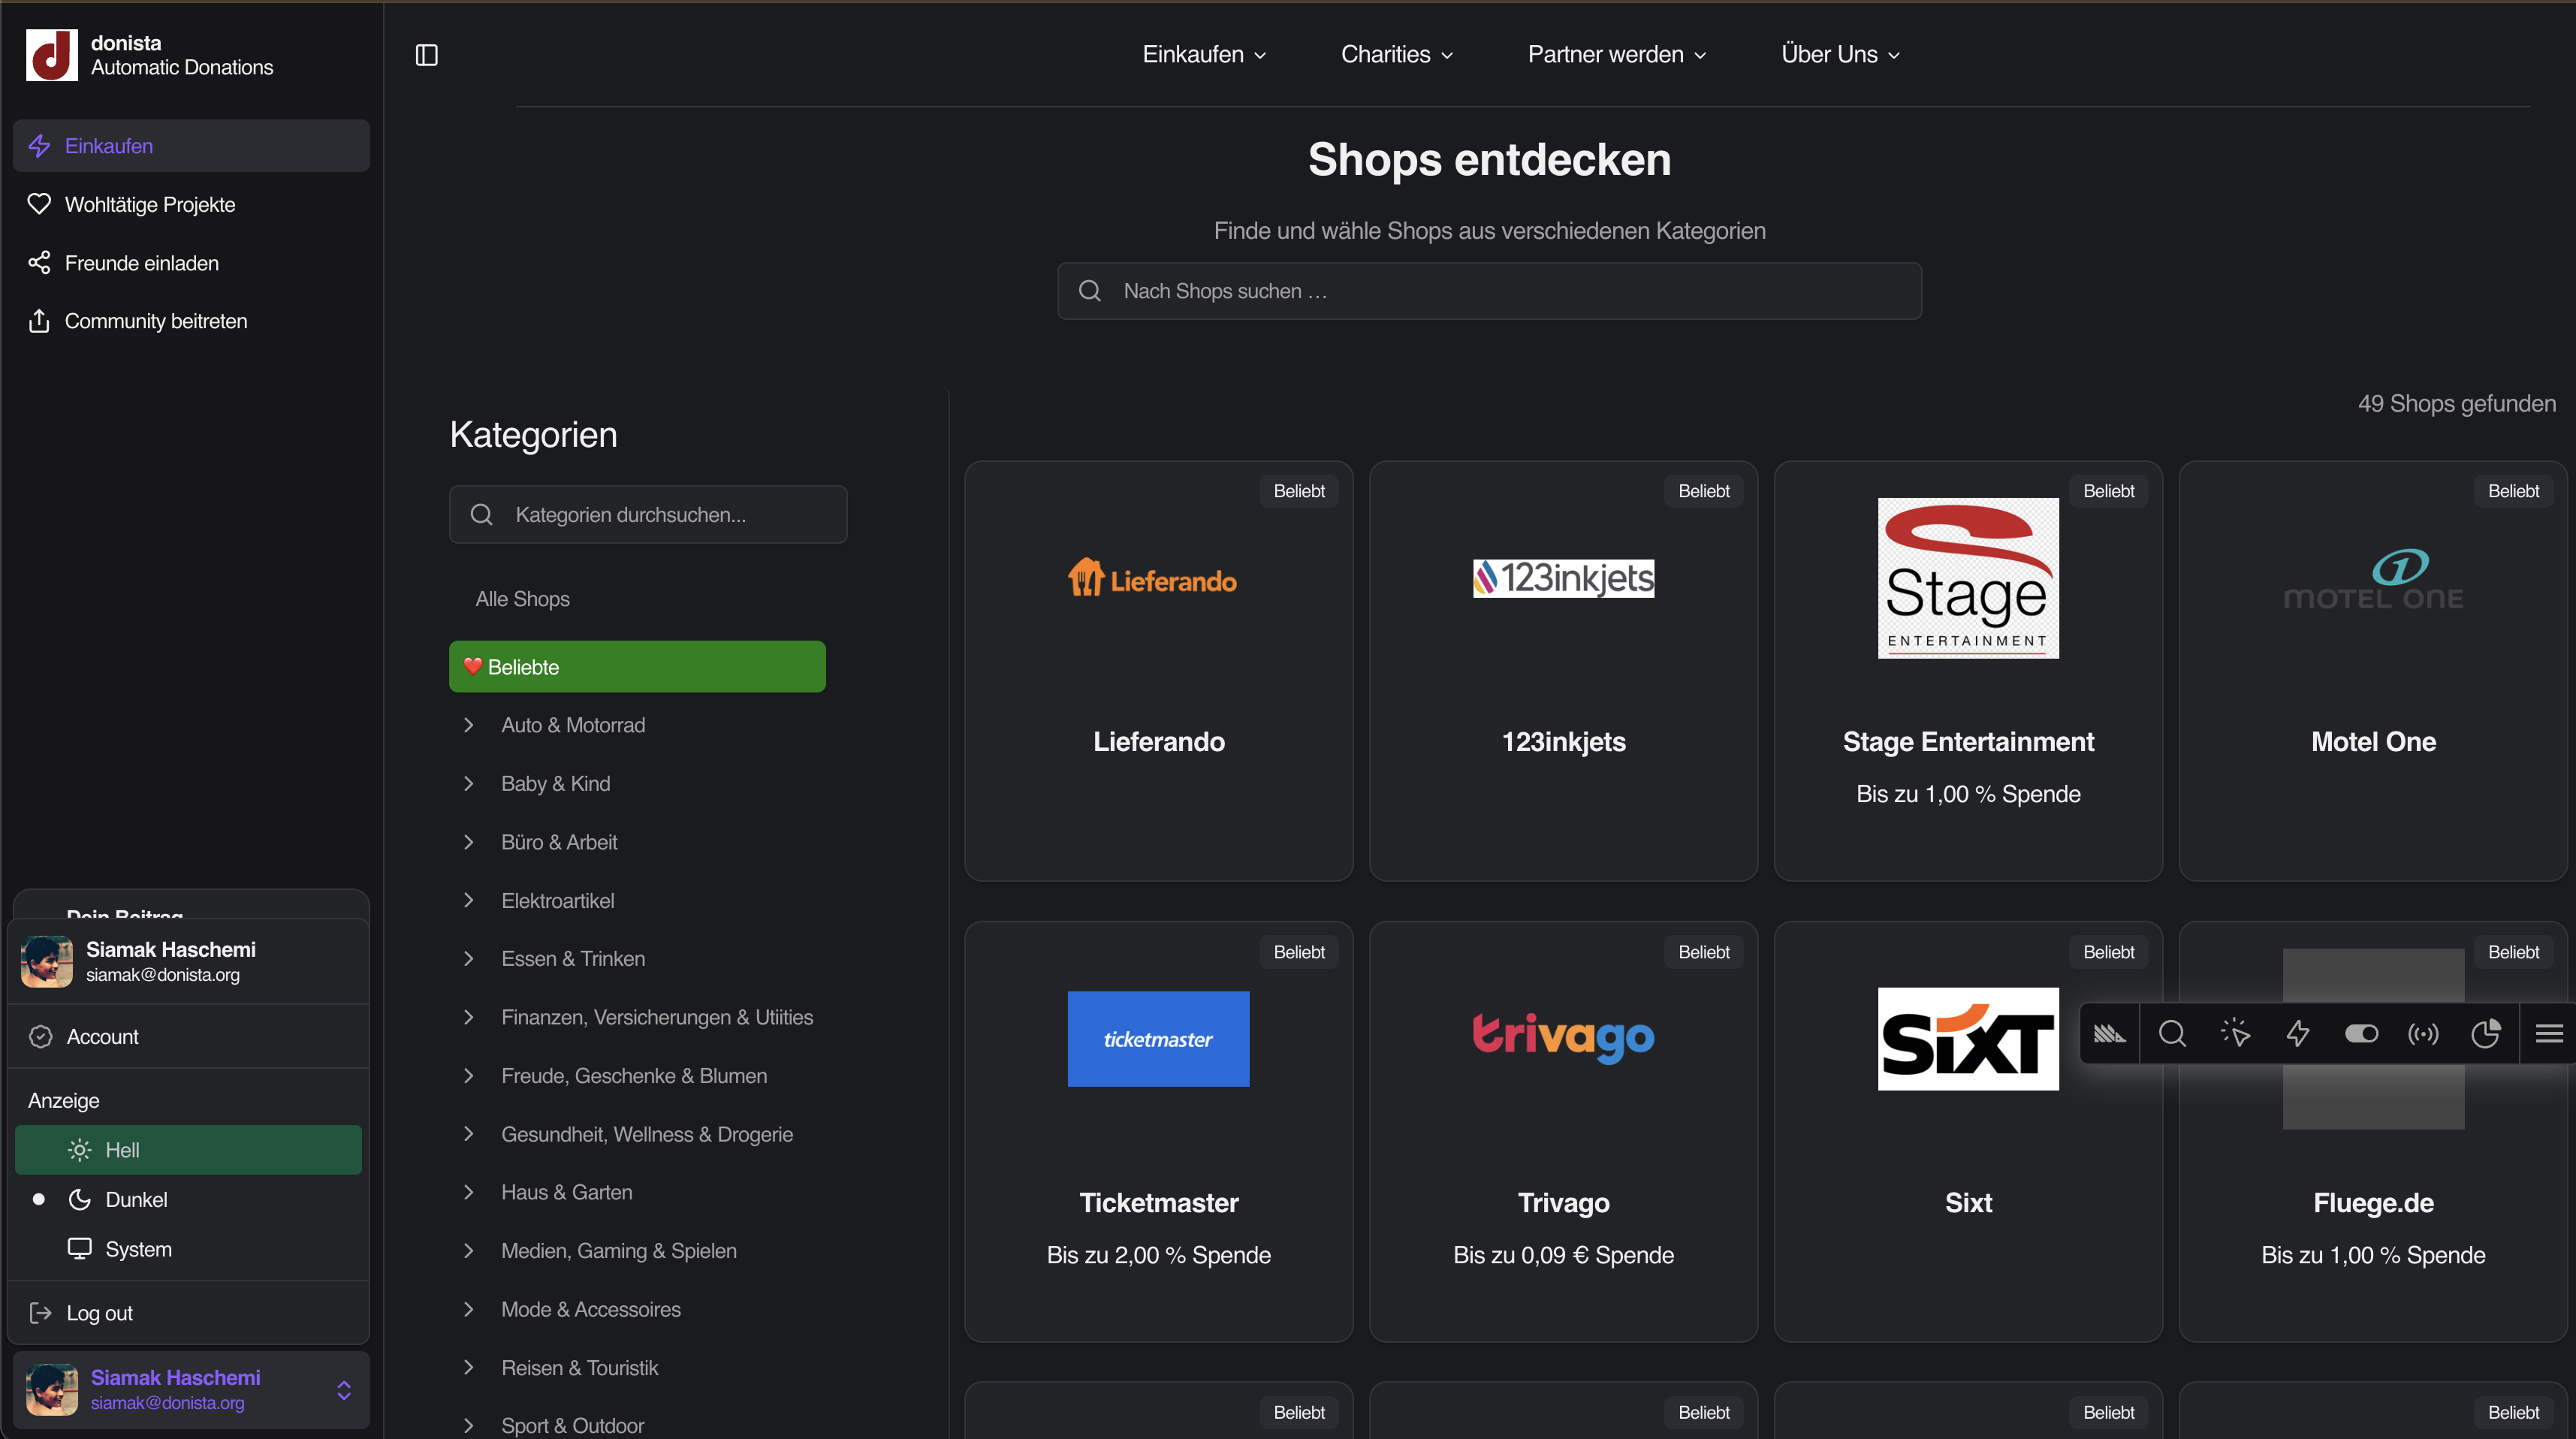
Task: Click the magnifier icon in the Kategorien search box
Action: (482, 515)
